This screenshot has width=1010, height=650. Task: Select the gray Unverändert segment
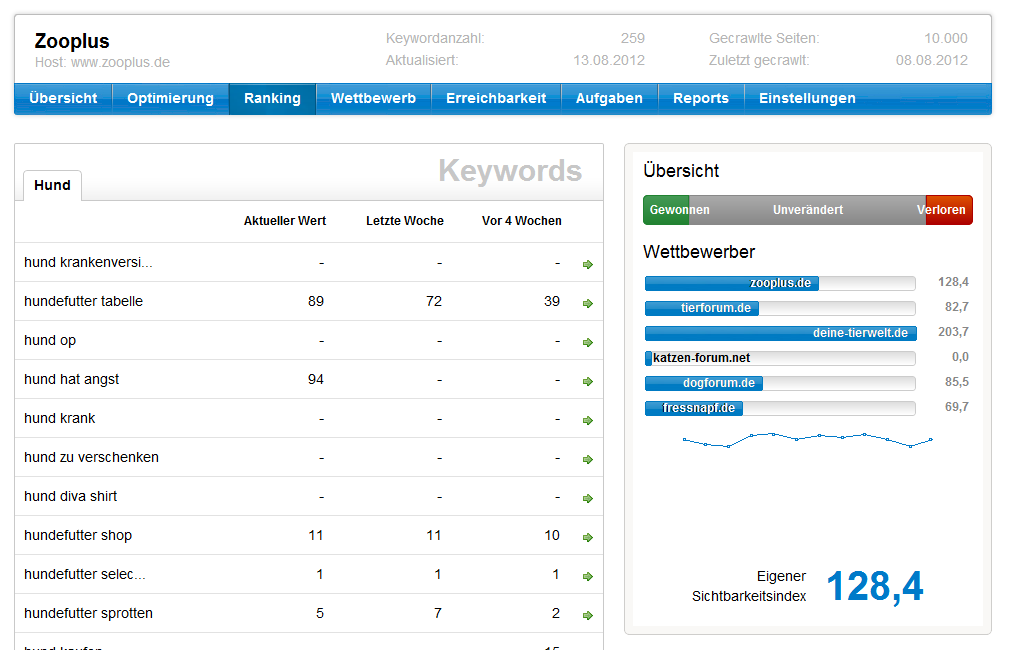tap(807, 210)
